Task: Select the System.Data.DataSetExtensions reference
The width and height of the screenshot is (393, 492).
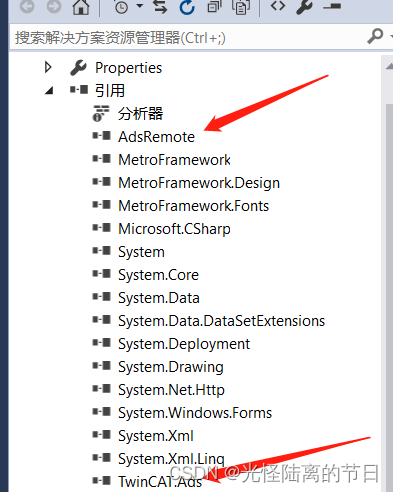Action: pyautogui.click(x=221, y=321)
